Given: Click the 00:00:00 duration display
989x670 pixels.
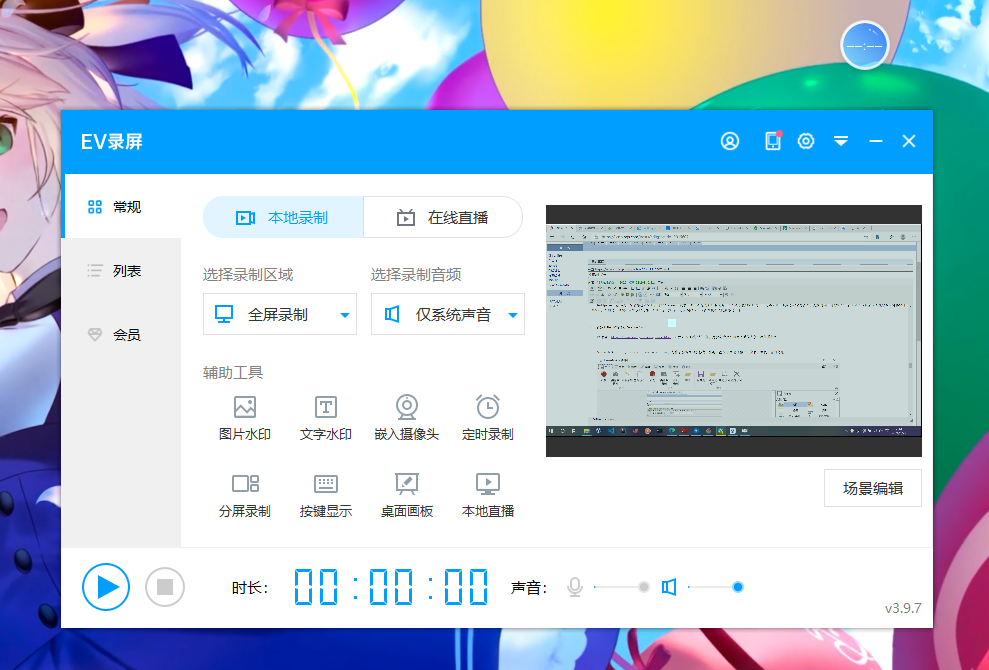Looking at the screenshot, I should 392,587.
